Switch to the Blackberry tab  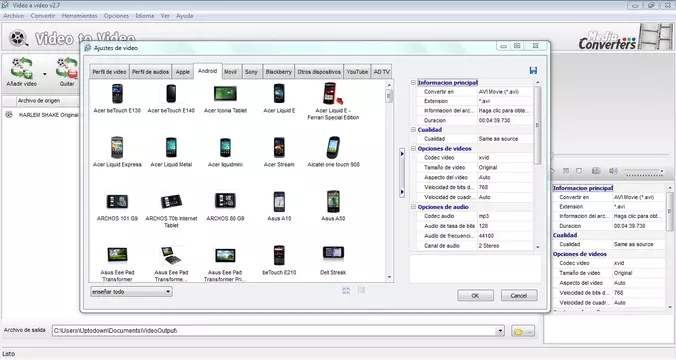point(278,72)
